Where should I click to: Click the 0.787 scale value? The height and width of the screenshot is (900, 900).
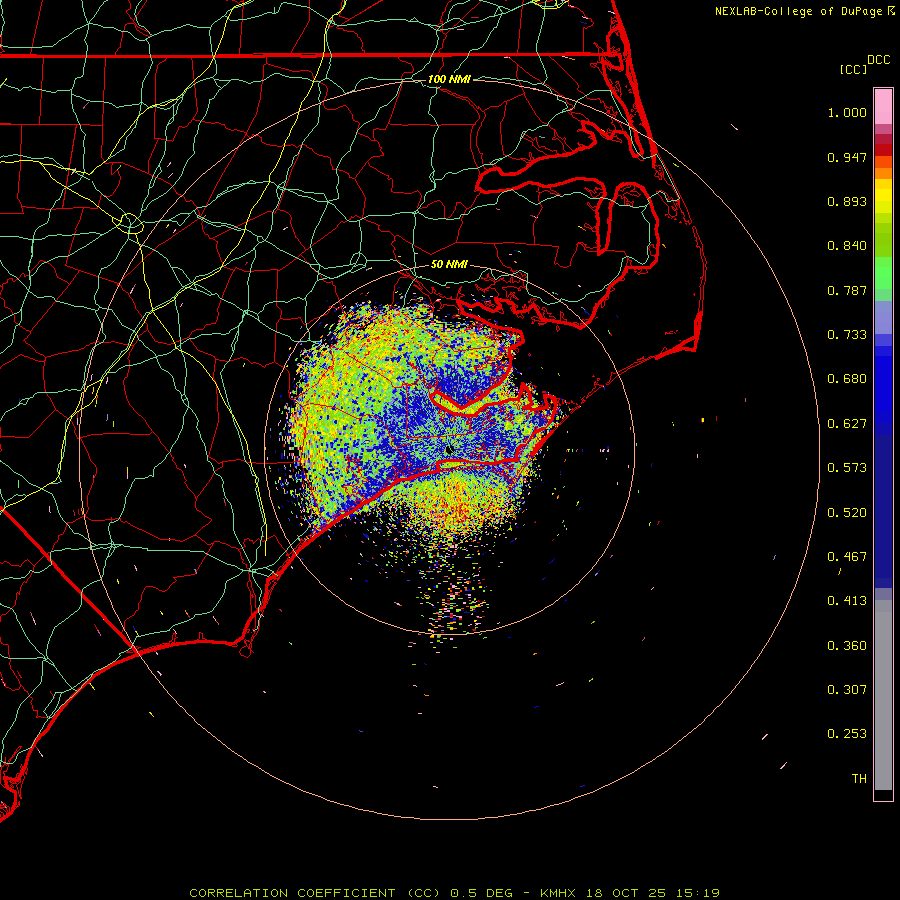(847, 290)
